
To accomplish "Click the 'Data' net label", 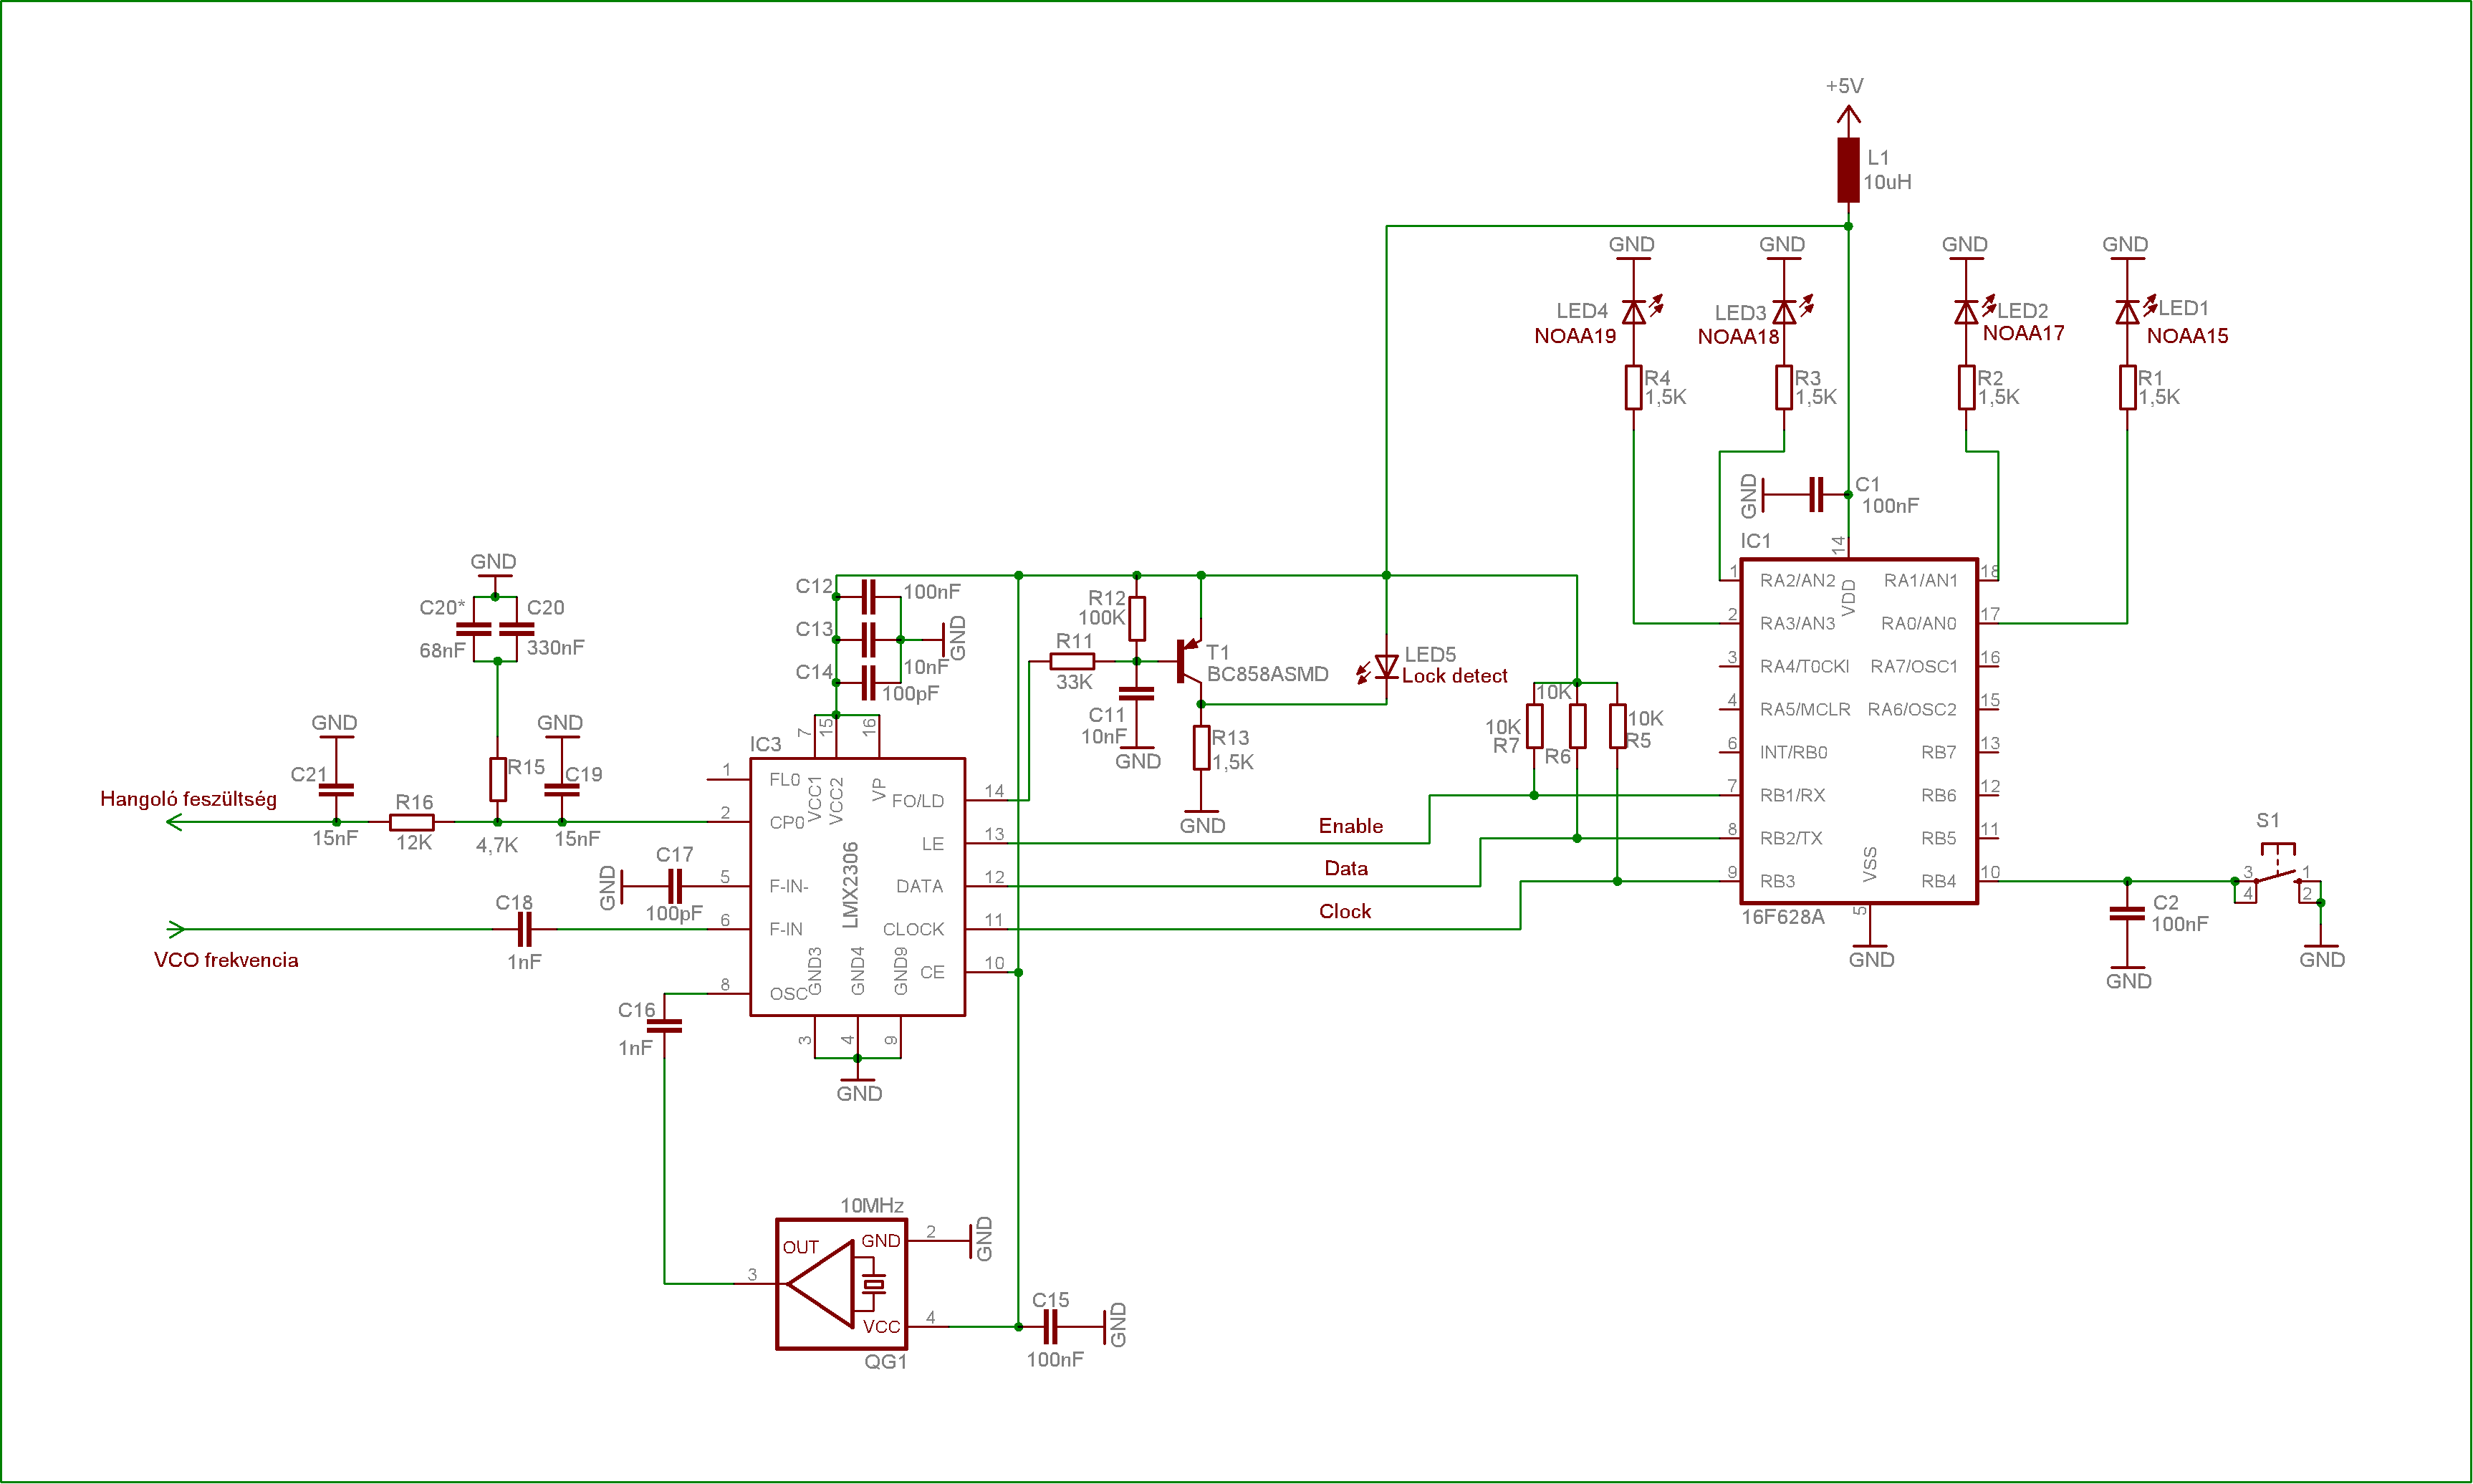I will pos(1346,868).
